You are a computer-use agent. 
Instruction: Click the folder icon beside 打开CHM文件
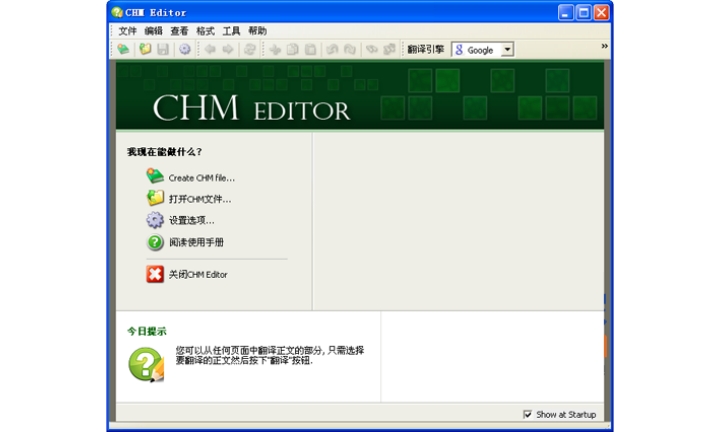[x=155, y=198]
